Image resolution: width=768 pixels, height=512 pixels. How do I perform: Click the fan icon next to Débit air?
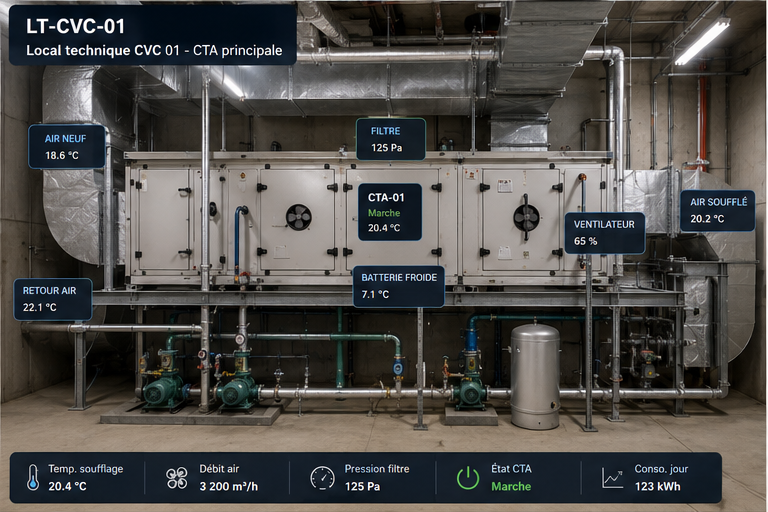(176, 478)
